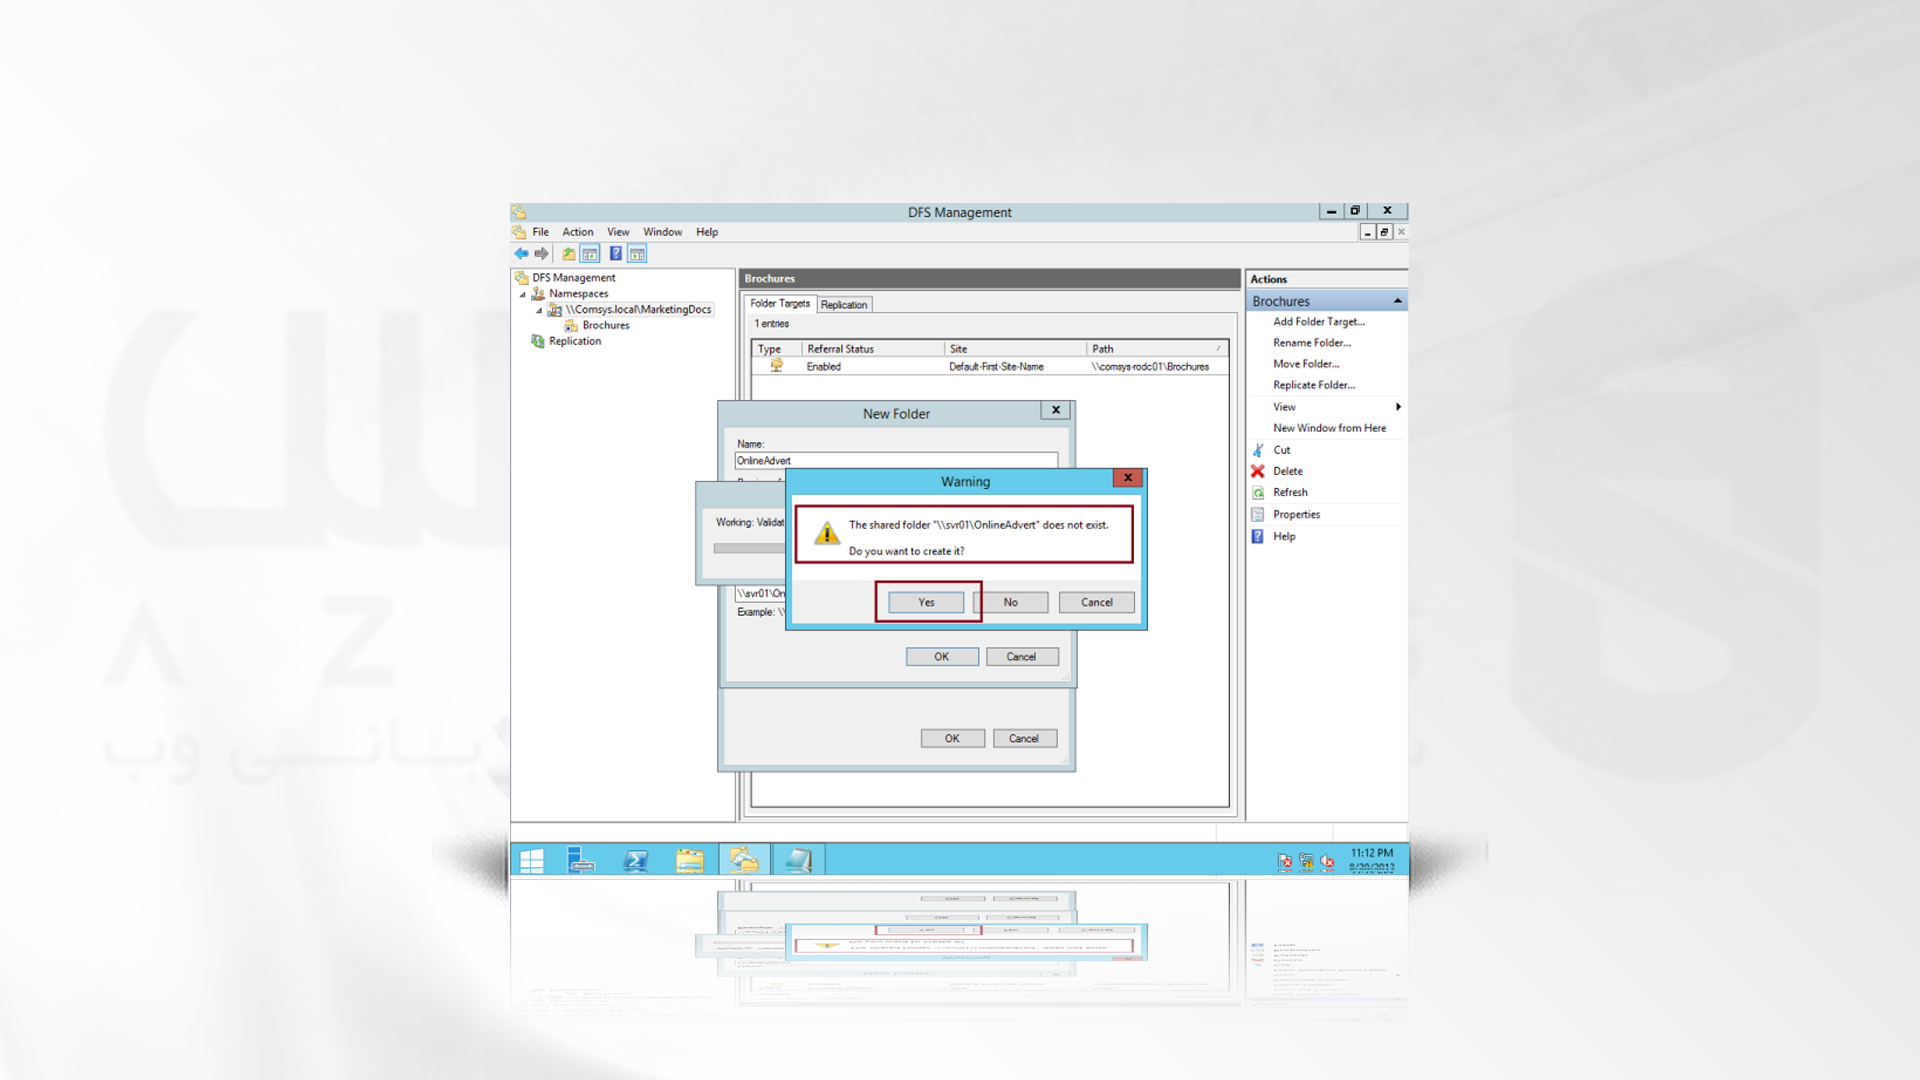Collapse the \\Comsys.local\MarketingDocs node arrow
Viewport: 1920px width, 1080px height.
(x=540, y=311)
